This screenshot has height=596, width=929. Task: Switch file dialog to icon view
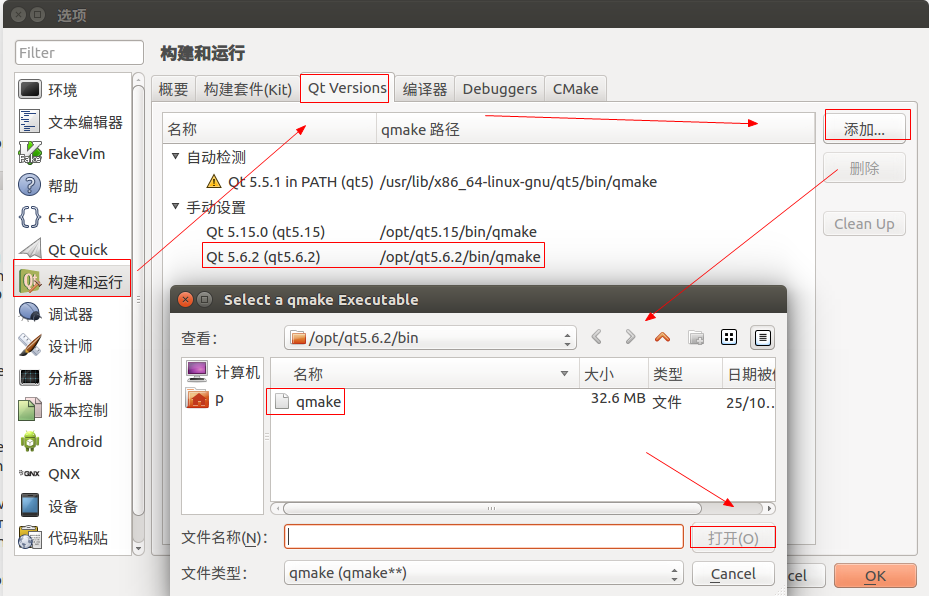[729, 338]
